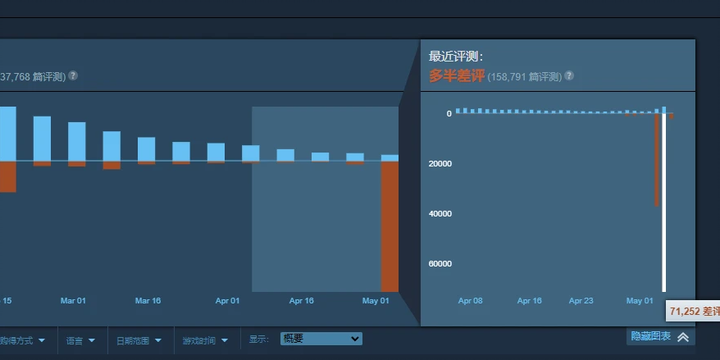
Task: Click the 隐藏图表 text to collapse graphs
Action: click(x=651, y=337)
